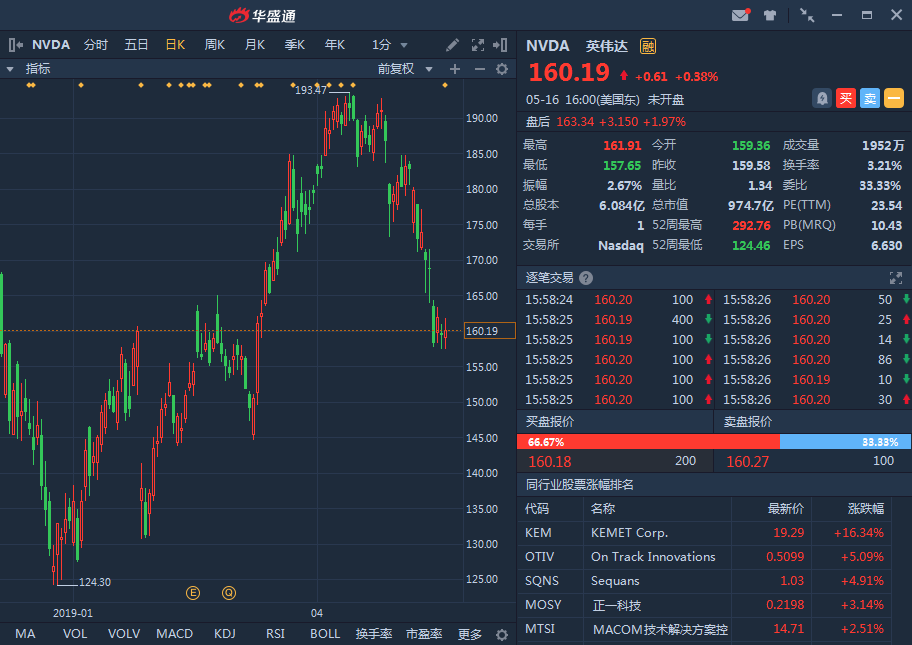Select the MACD indicator tab
Screen dimensions: 912x645
tap(174, 634)
